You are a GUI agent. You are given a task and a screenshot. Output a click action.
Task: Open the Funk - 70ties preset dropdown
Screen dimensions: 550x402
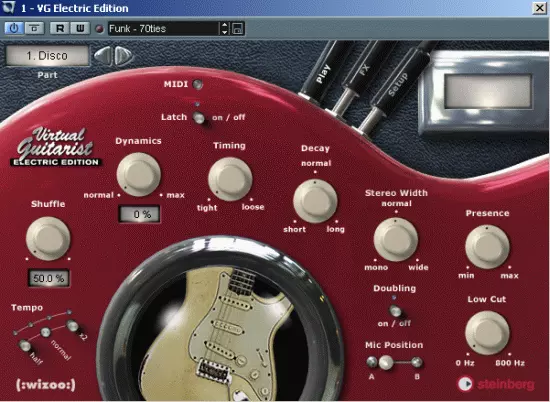163,28
